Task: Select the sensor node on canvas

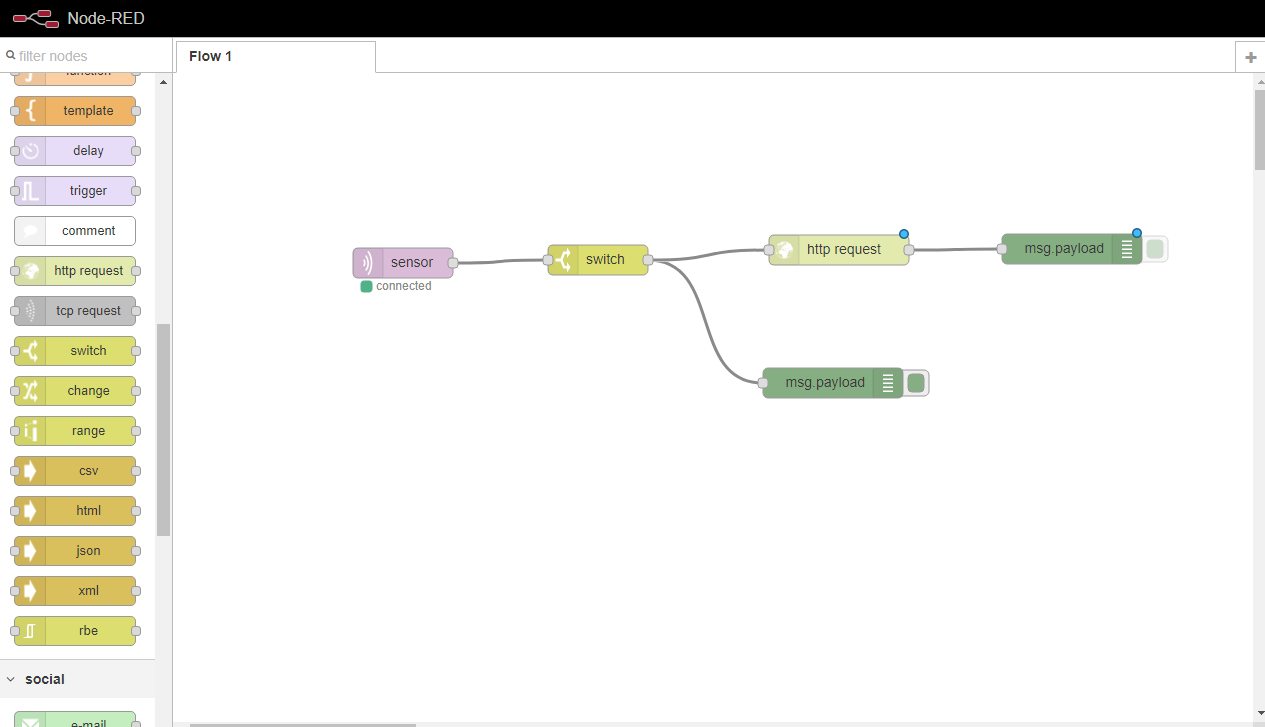Action: pos(403,263)
